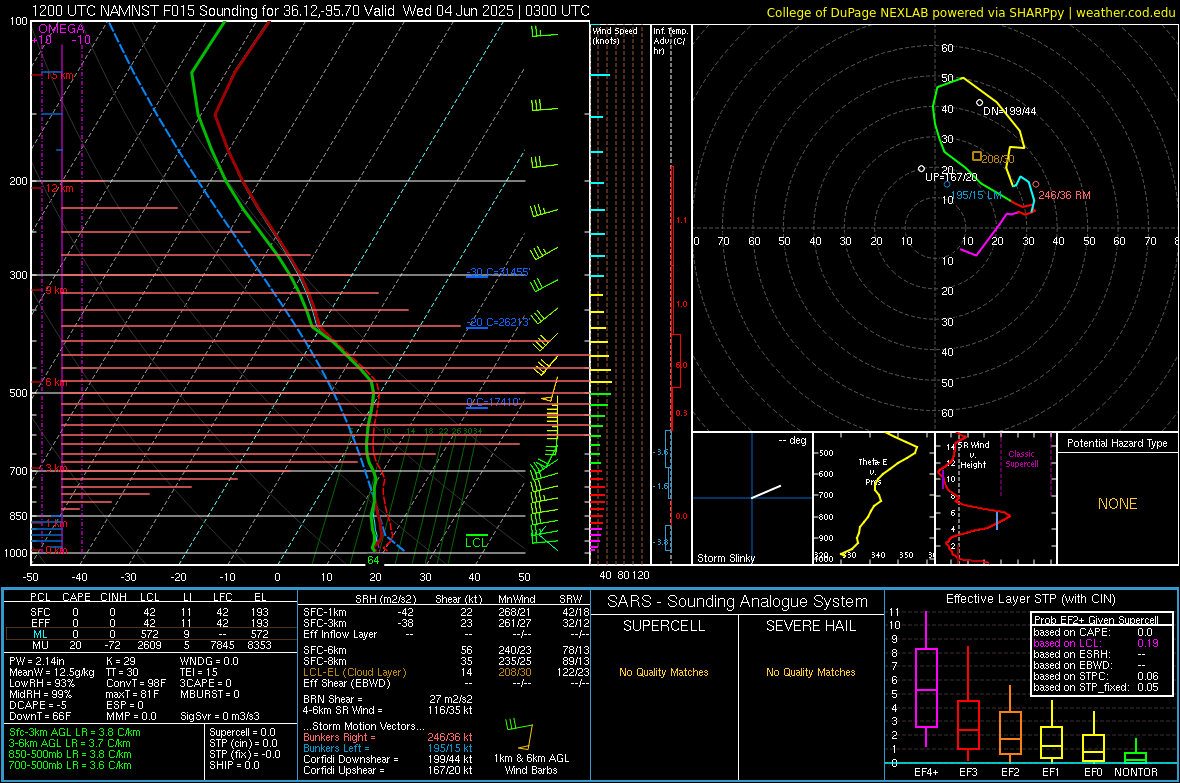Click the 700-500mb LR = 3.6 C/km line
The width and height of the screenshot is (1180, 783).
[70, 765]
